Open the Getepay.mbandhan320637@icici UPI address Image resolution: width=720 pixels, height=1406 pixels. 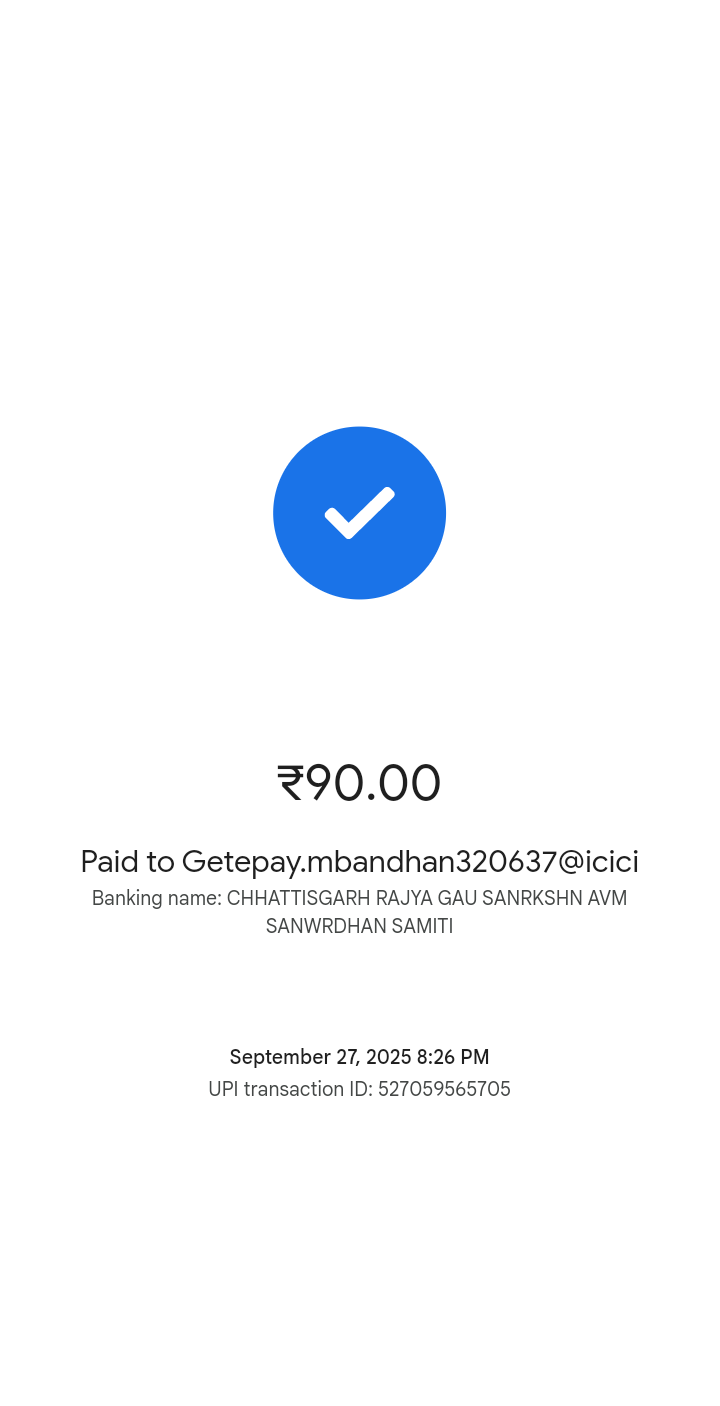(x=410, y=862)
